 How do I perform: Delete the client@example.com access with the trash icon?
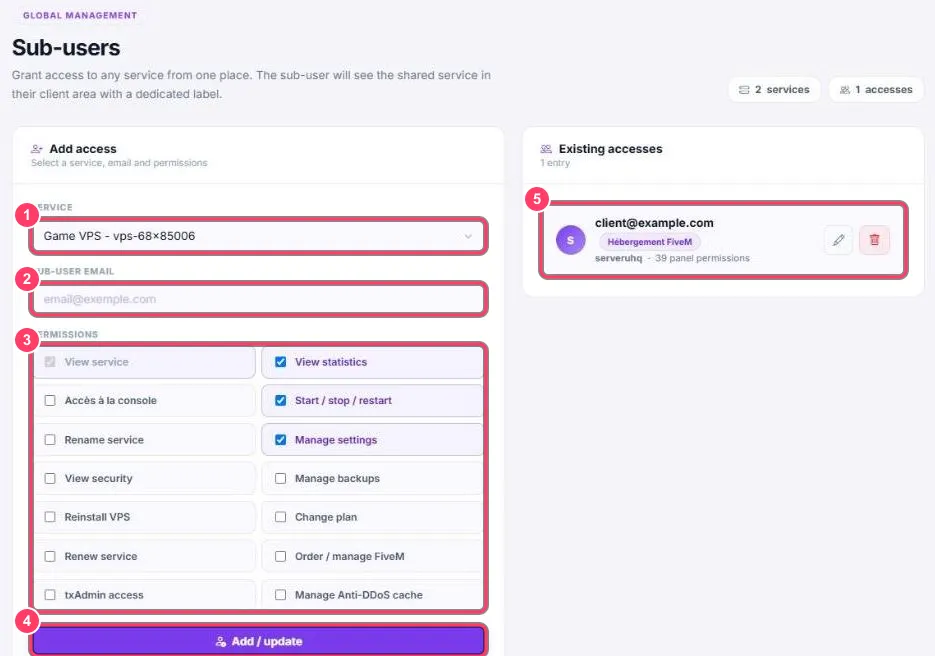click(874, 240)
